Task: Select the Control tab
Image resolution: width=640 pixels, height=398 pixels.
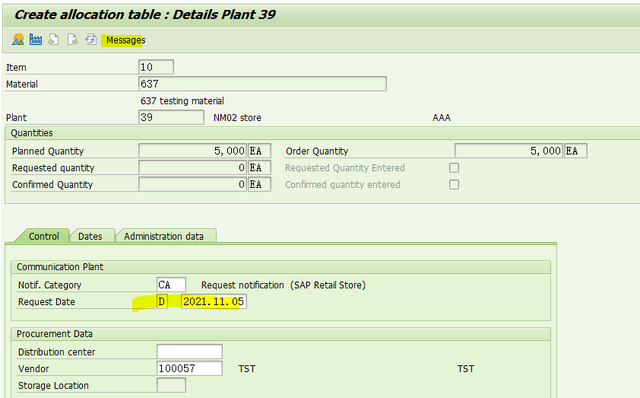Action: (x=44, y=236)
